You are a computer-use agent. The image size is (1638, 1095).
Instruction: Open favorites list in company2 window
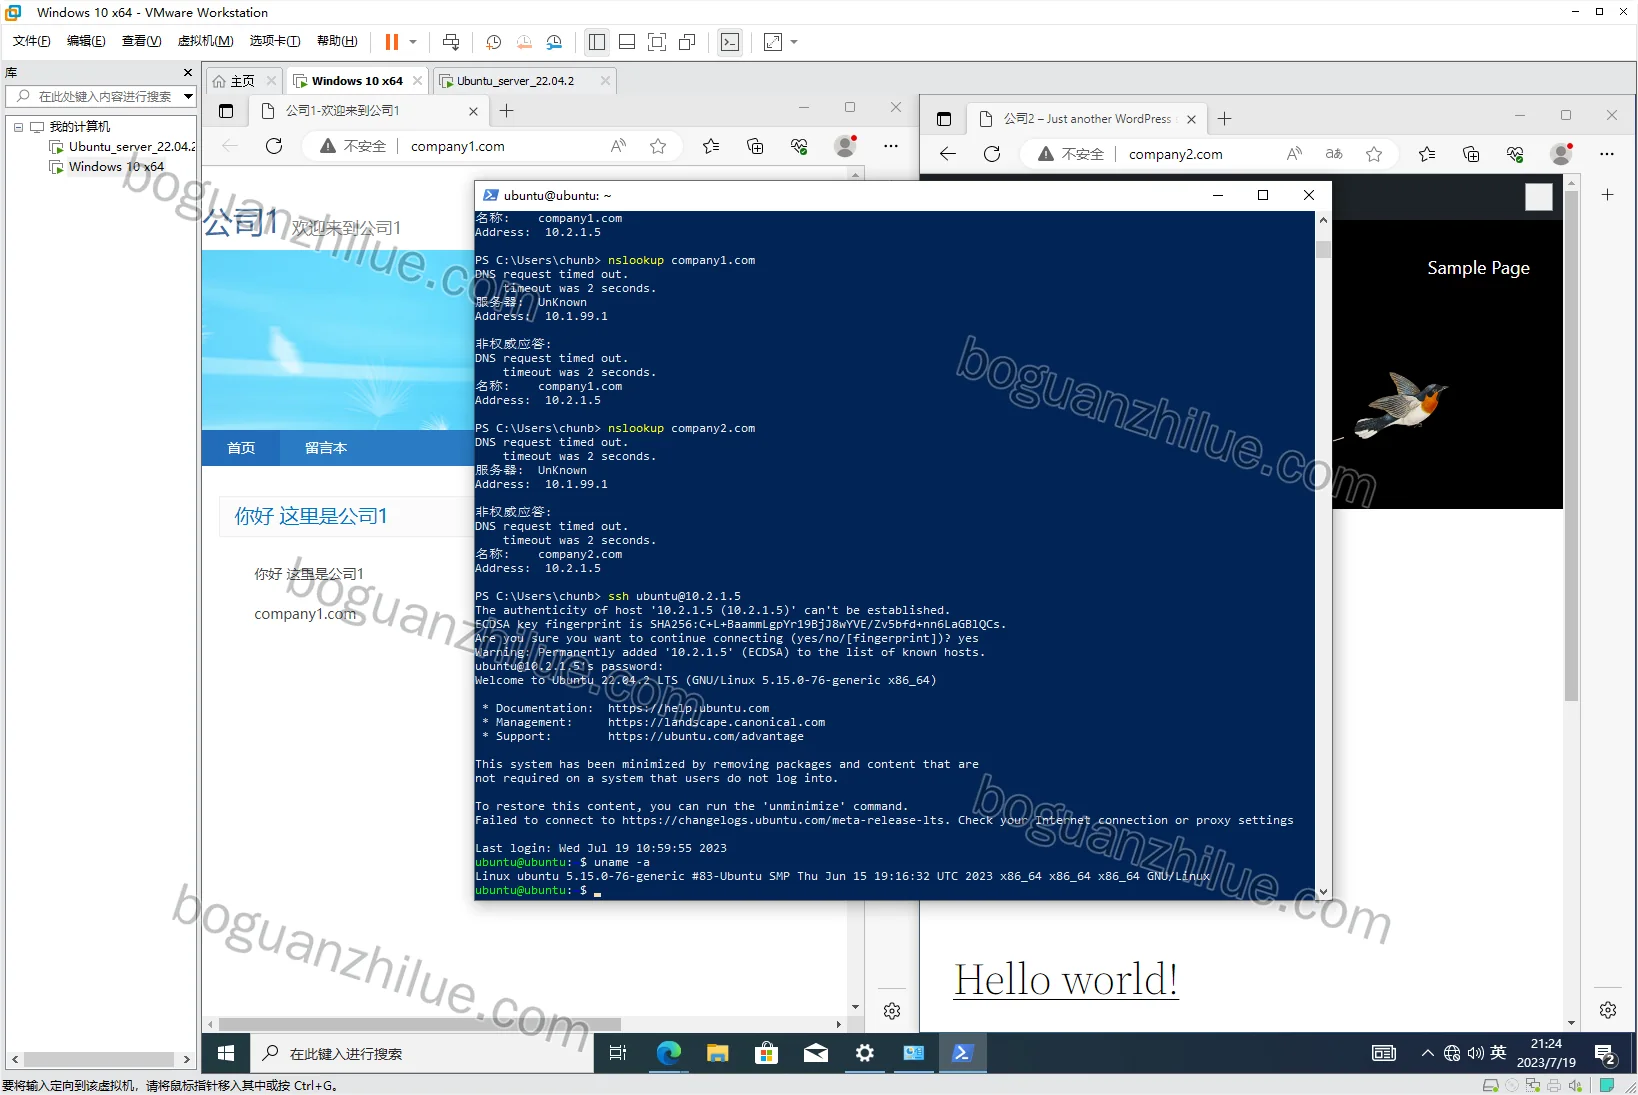coord(1427,154)
